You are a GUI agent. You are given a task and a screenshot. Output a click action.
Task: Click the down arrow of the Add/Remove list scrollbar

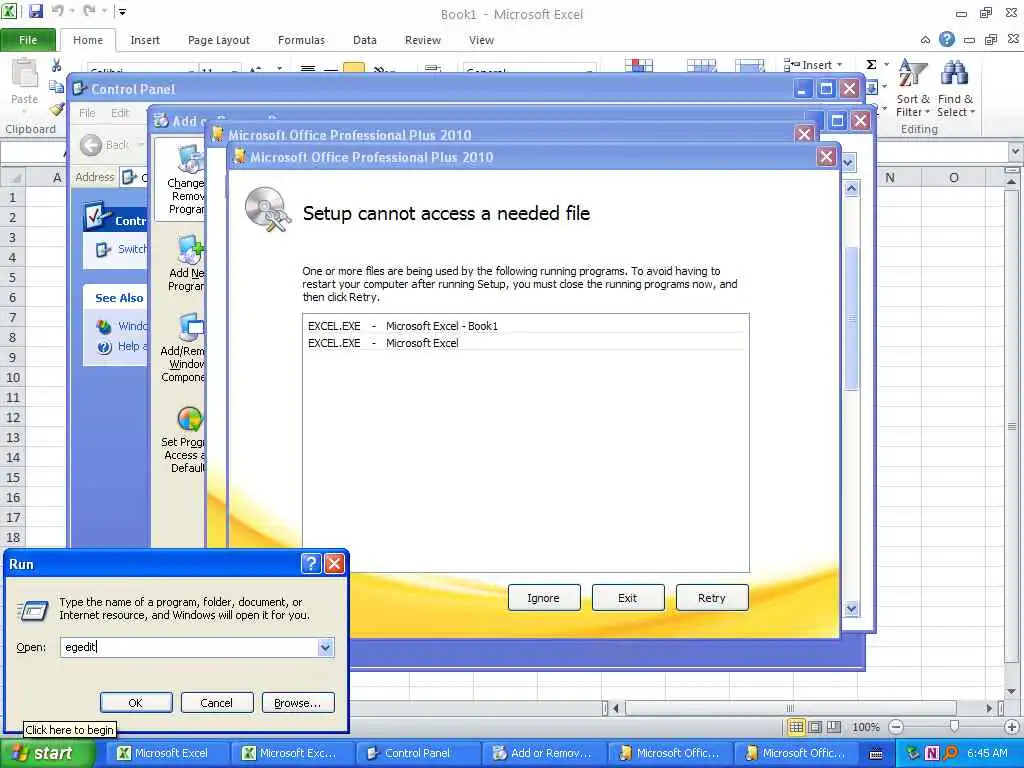(852, 609)
